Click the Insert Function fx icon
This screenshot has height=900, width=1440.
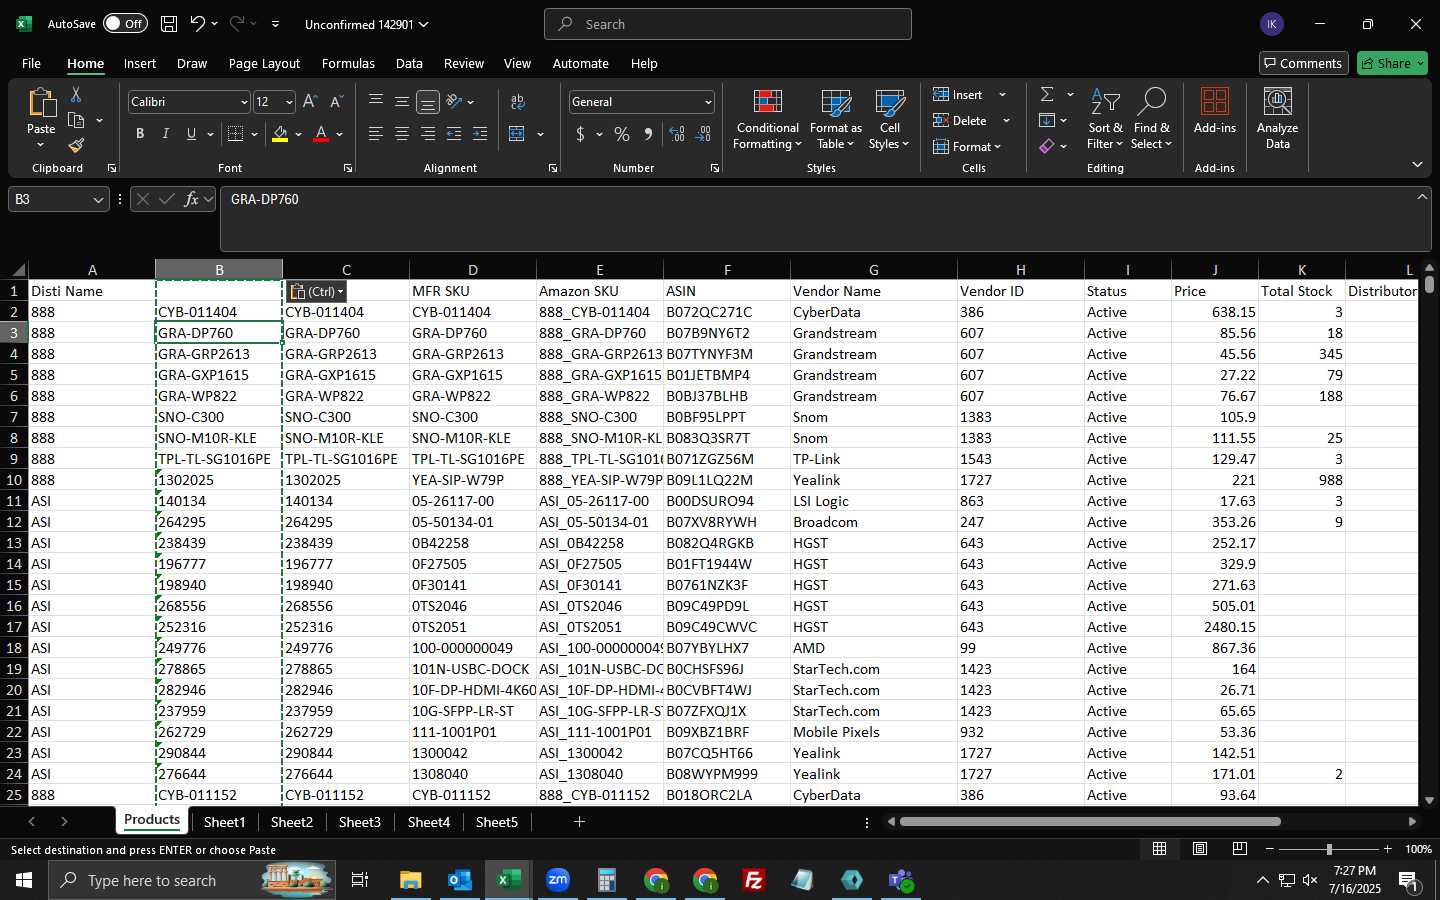pos(192,199)
